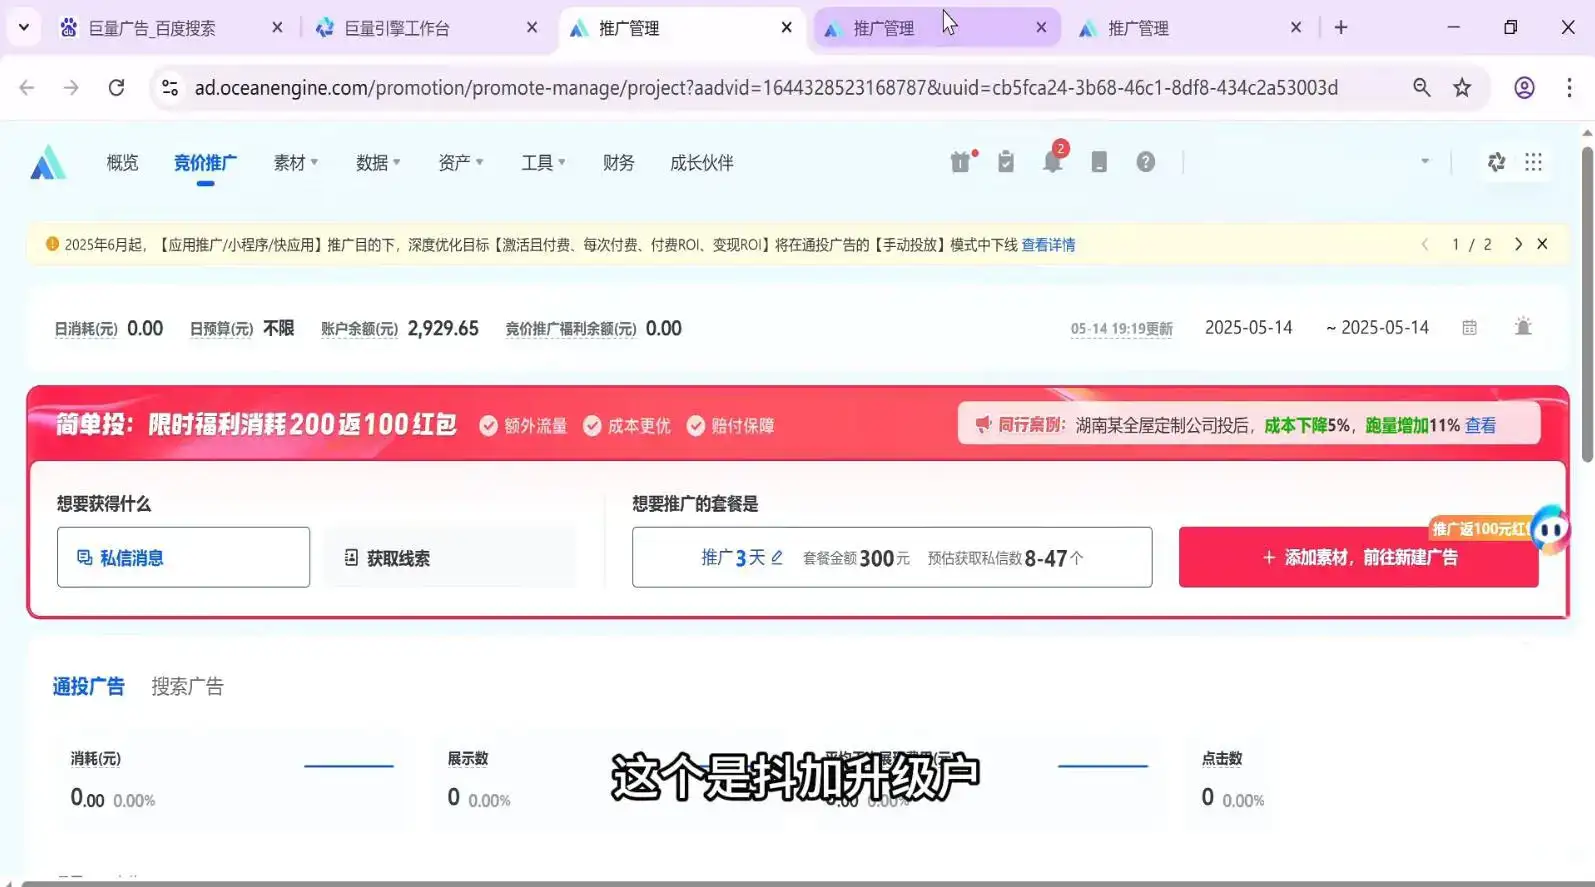Close the yellow announcement banner
1595x887 pixels.
click(x=1542, y=244)
